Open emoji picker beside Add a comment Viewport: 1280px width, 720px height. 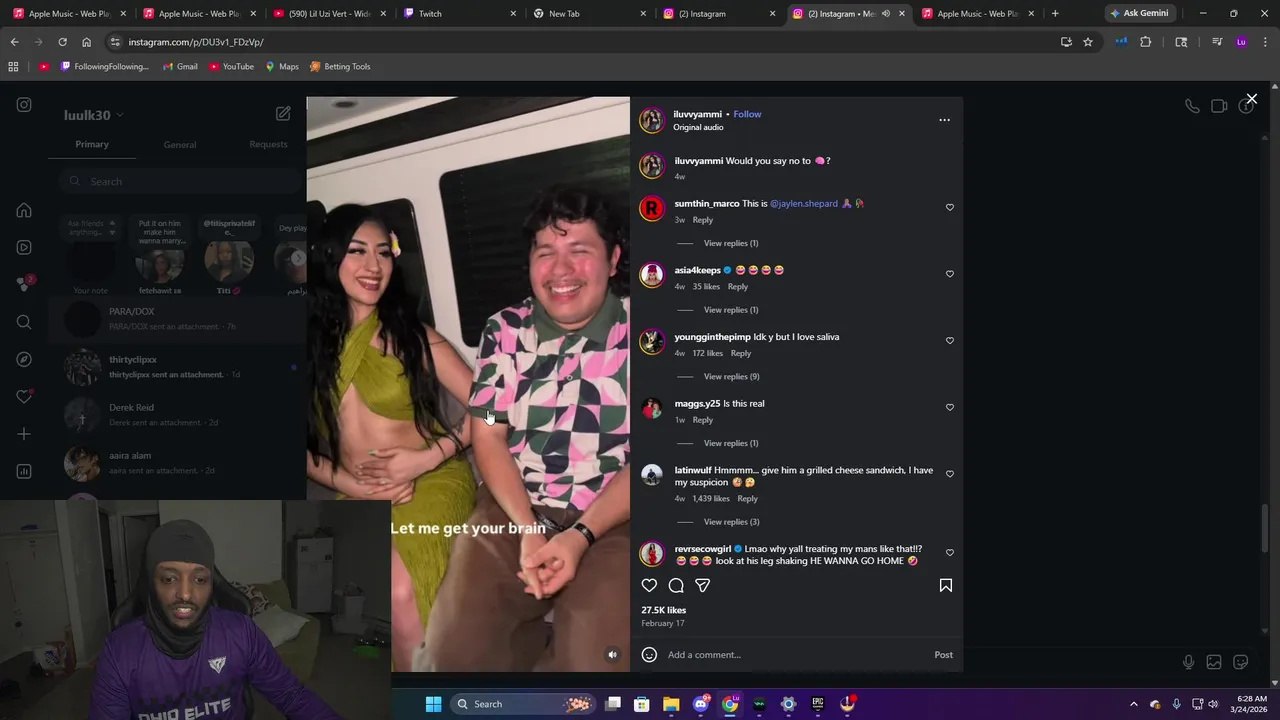click(649, 655)
